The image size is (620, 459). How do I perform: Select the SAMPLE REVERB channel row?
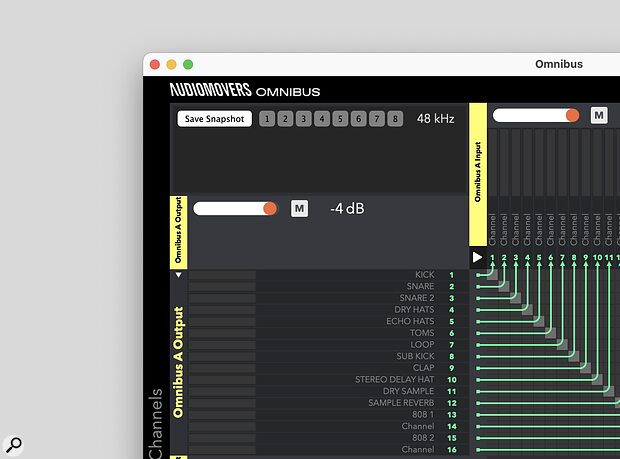328,403
